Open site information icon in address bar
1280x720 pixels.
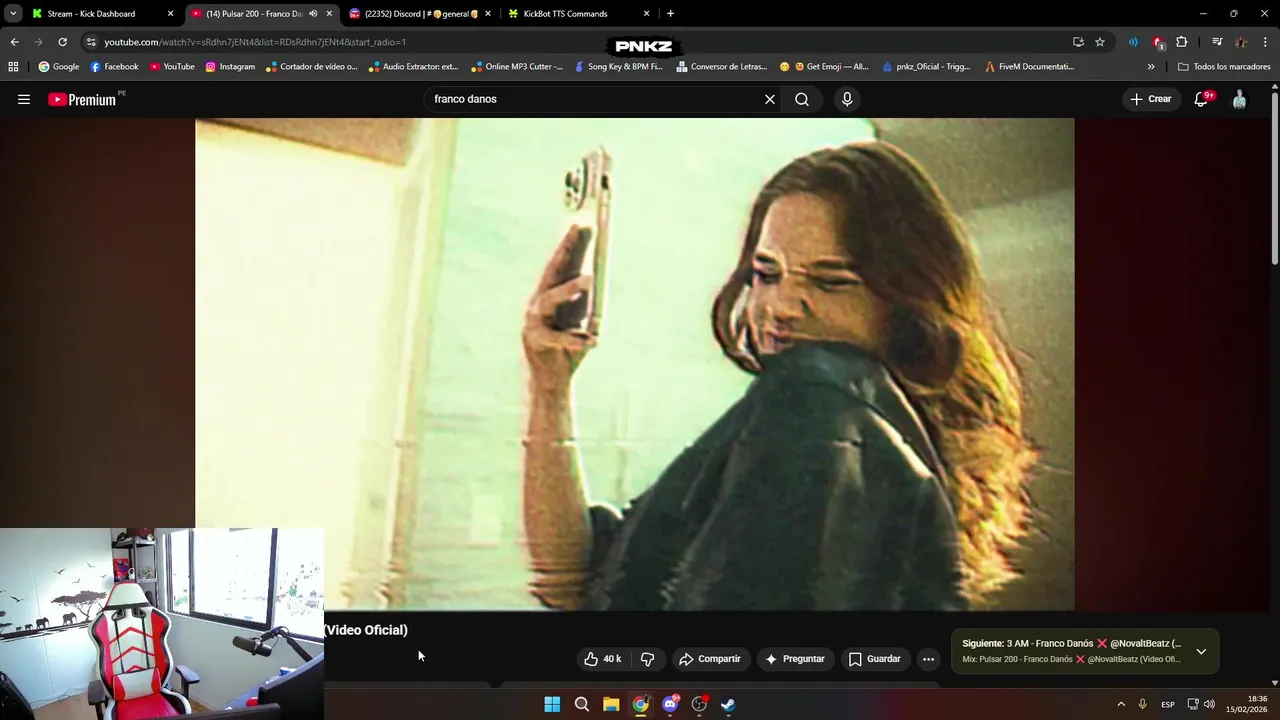(x=91, y=42)
